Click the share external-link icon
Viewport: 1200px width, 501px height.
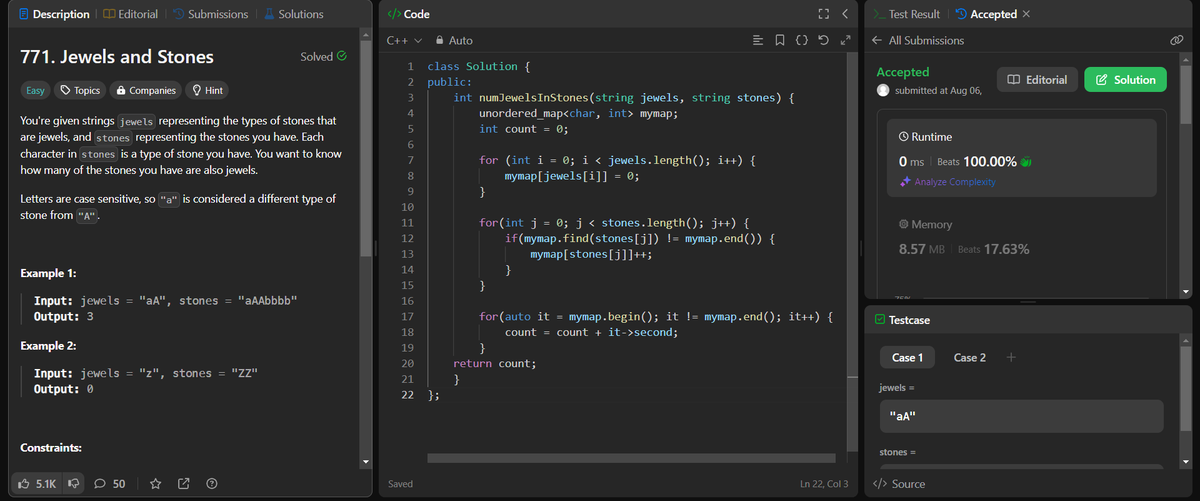[x=183, y=484]
